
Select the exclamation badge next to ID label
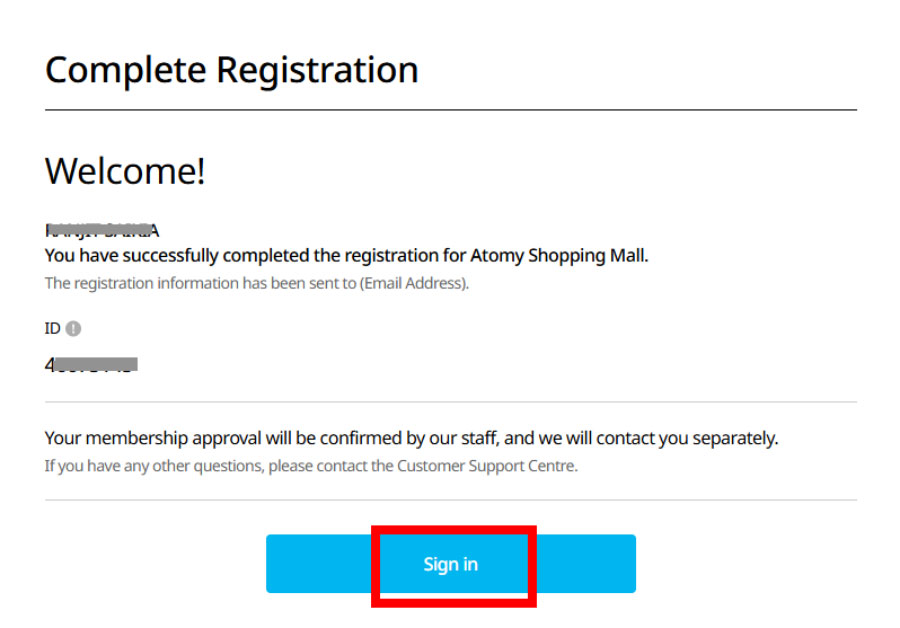[x=71, y=328]
